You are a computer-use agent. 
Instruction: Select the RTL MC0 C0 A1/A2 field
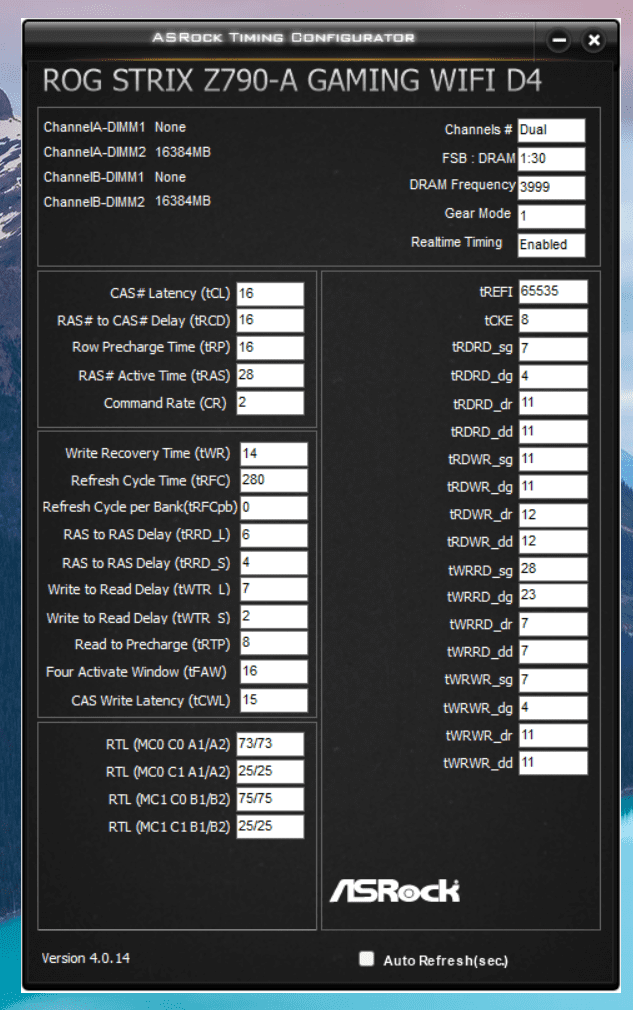pos(270,743)
